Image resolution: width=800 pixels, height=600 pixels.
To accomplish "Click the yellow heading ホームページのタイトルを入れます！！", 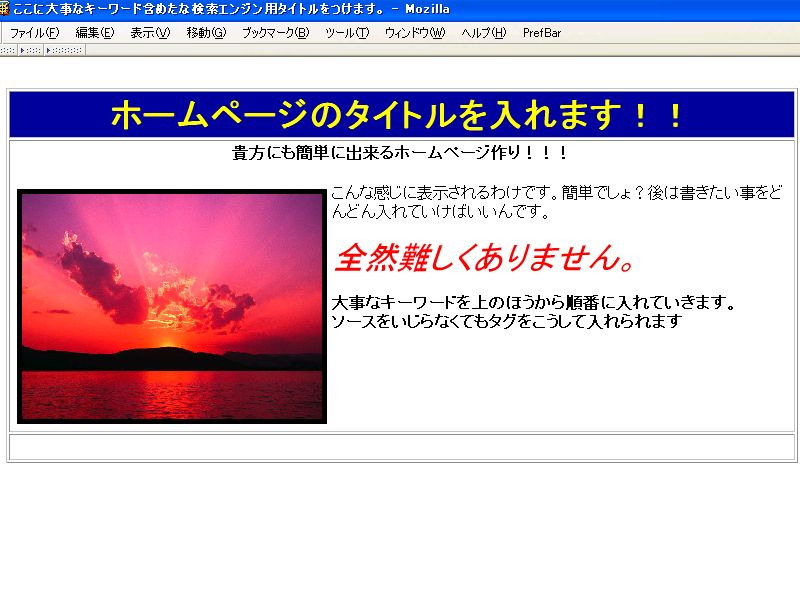I will tap(397, 115).
